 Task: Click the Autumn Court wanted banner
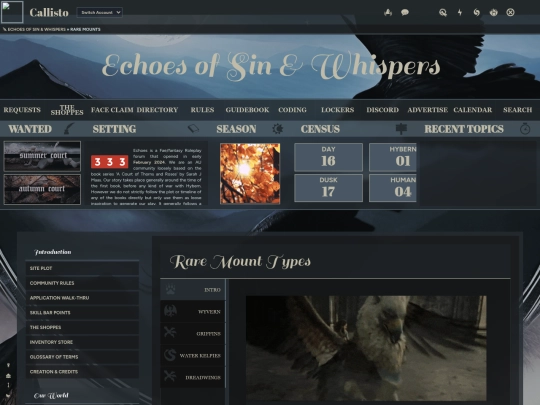[42, 189]
